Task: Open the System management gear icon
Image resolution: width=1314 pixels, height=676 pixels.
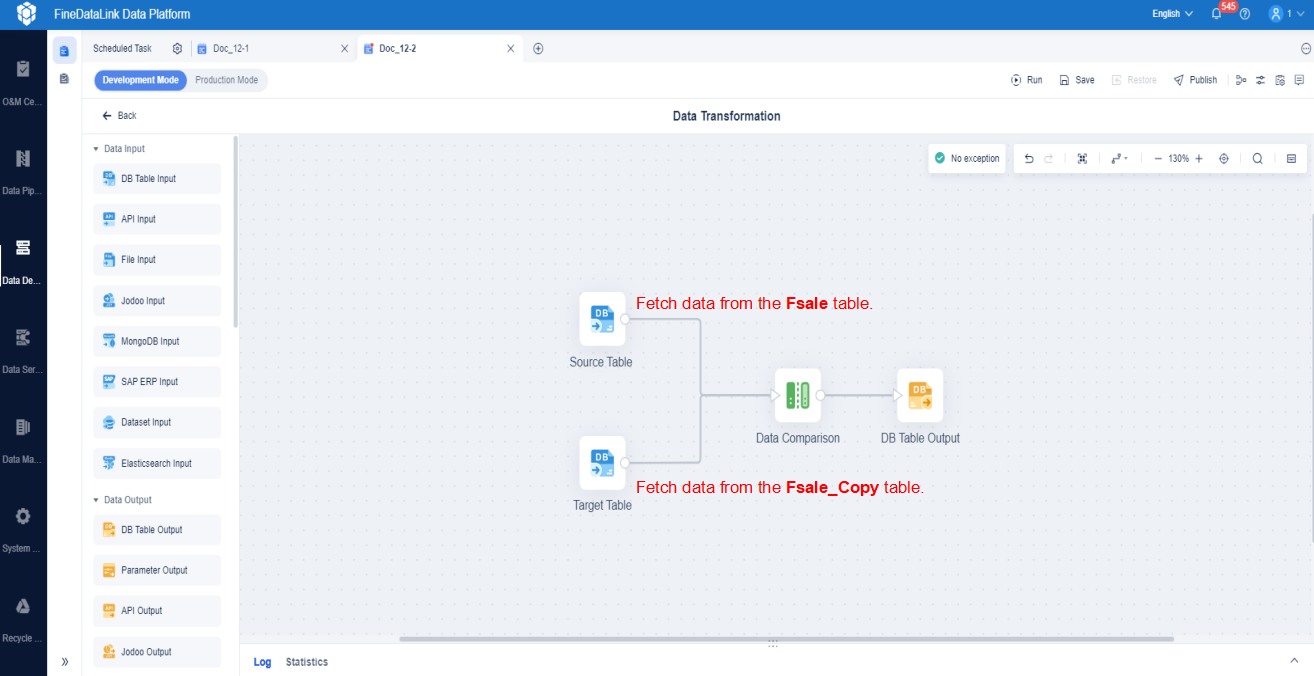Action: pyautogui.click(x=23, y=517)
